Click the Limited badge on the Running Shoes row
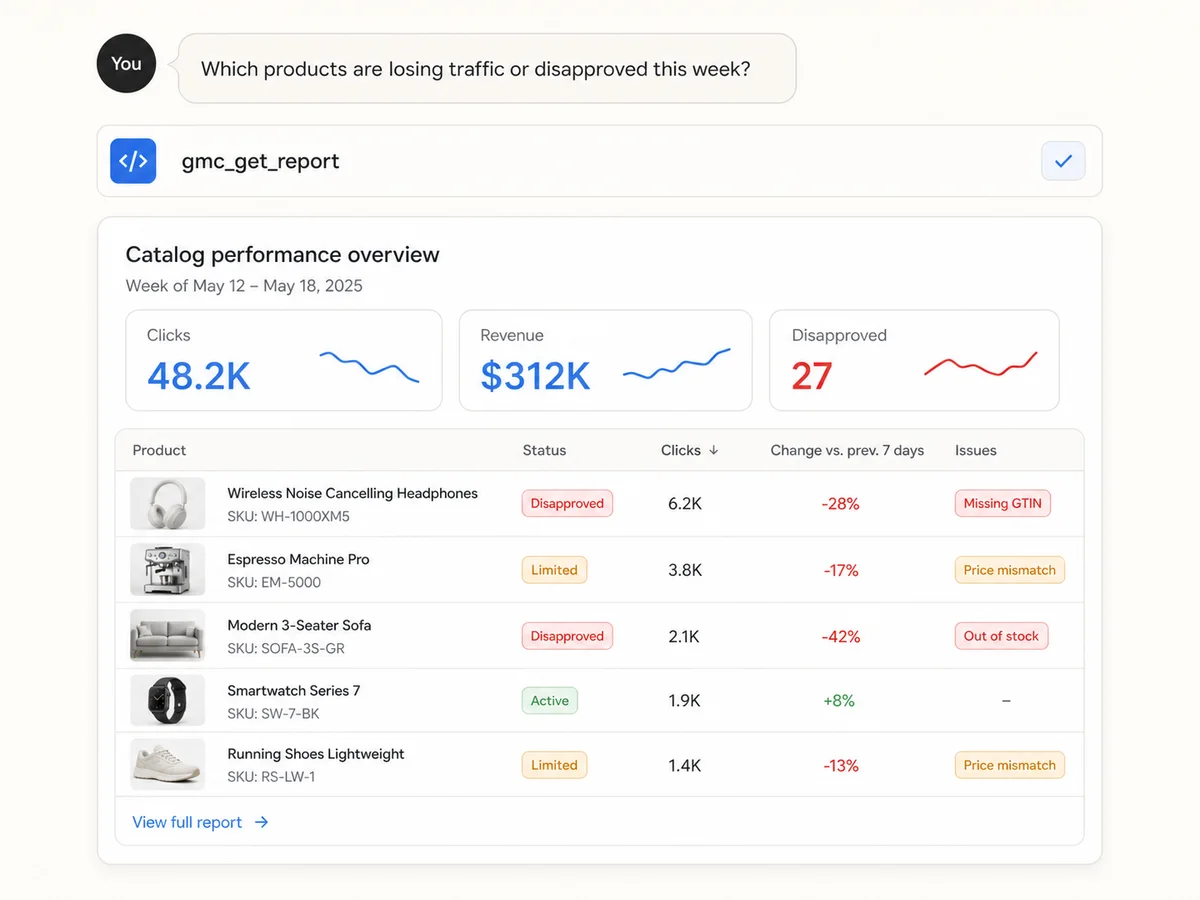Image resolution: width=1200 pixels, height=900 pixels. (554, 765)
